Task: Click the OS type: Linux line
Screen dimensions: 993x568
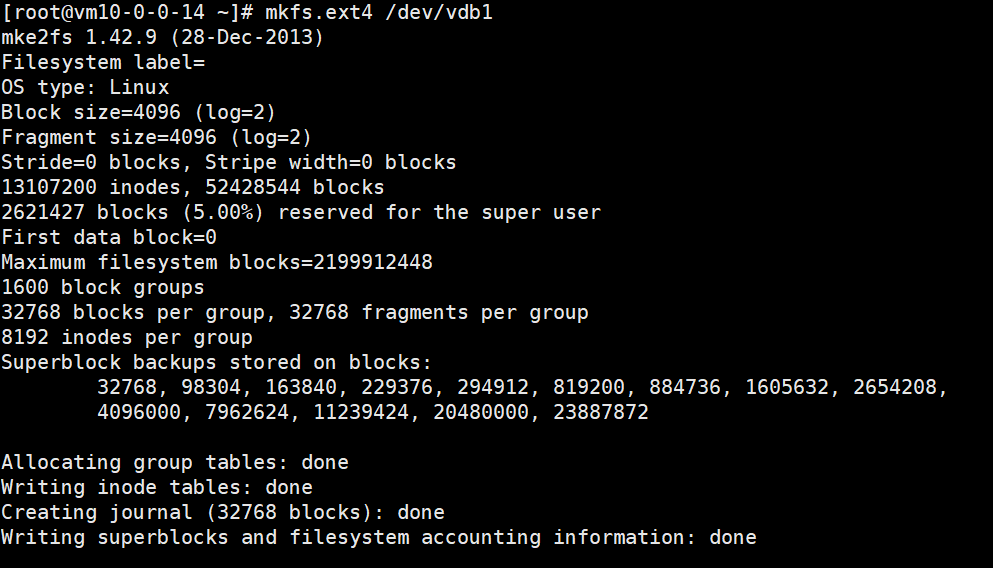Action: pyautogui.click(x=85, y=87)
